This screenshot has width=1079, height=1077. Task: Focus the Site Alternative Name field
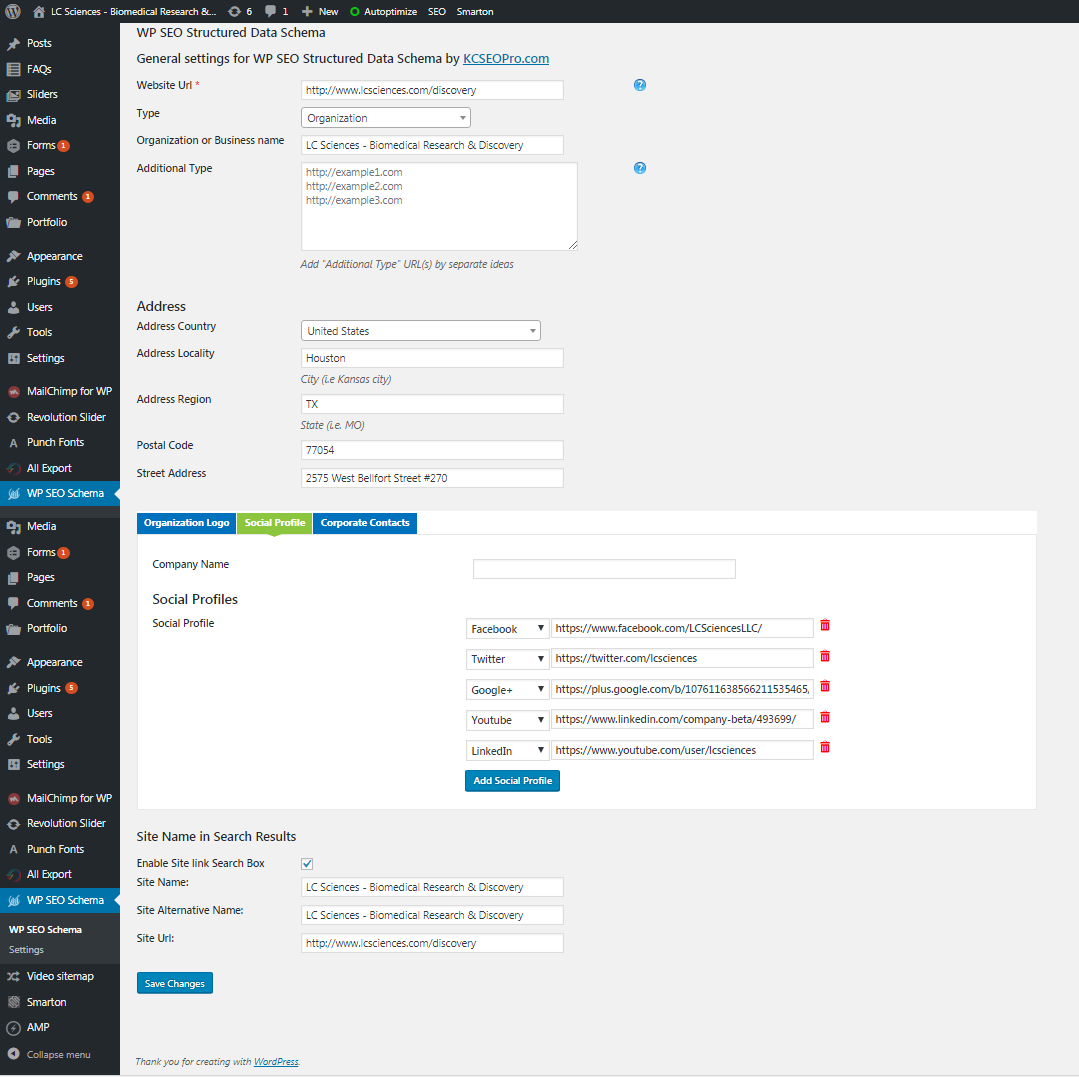point(432,915)
